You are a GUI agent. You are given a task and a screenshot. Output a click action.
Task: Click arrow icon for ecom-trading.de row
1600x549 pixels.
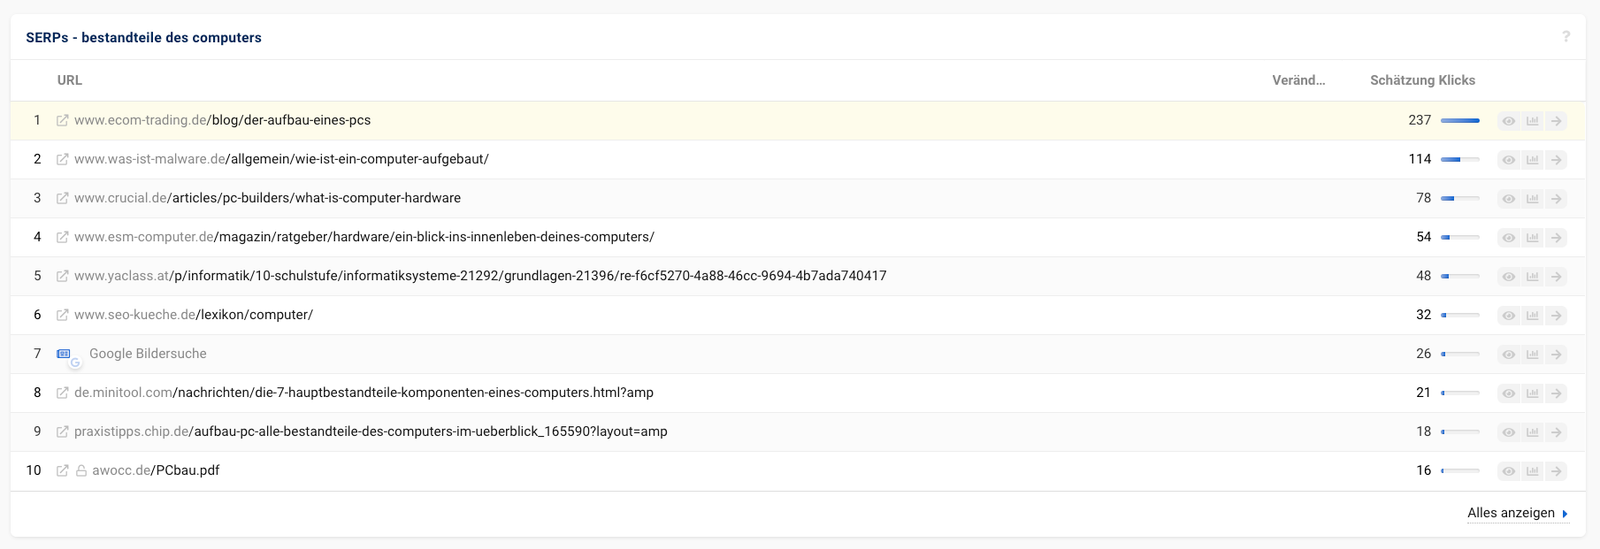[1556, 121]
